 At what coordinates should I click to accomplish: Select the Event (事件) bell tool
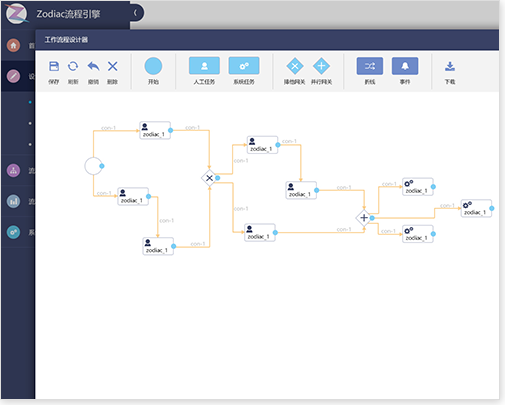click(x=405, y=66)
